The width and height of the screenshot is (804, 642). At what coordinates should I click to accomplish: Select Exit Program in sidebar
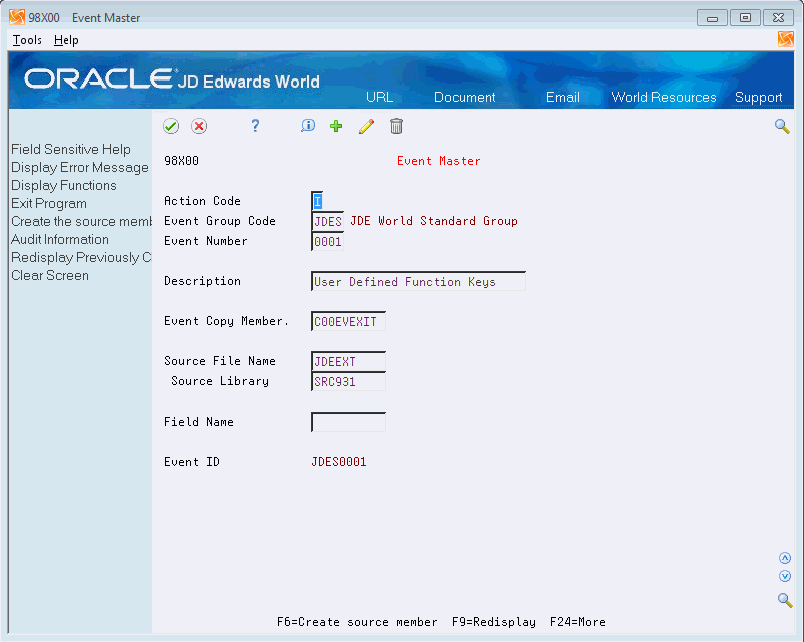click(x=49, y=204)
